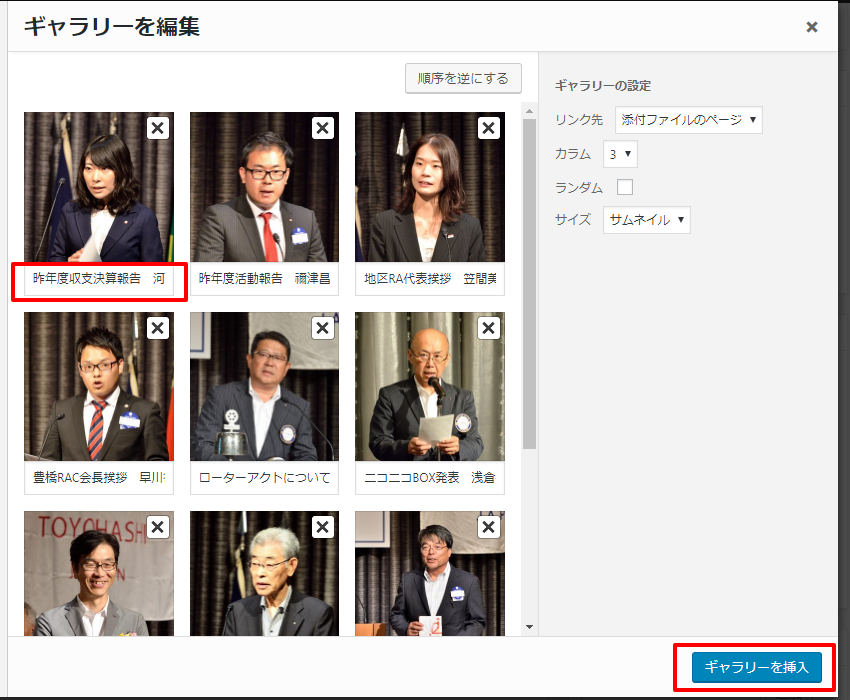Remove the ローターアクトについて image with X
Image resolution: width=850 pixels, height=700 pixels.
click(322, 328)
